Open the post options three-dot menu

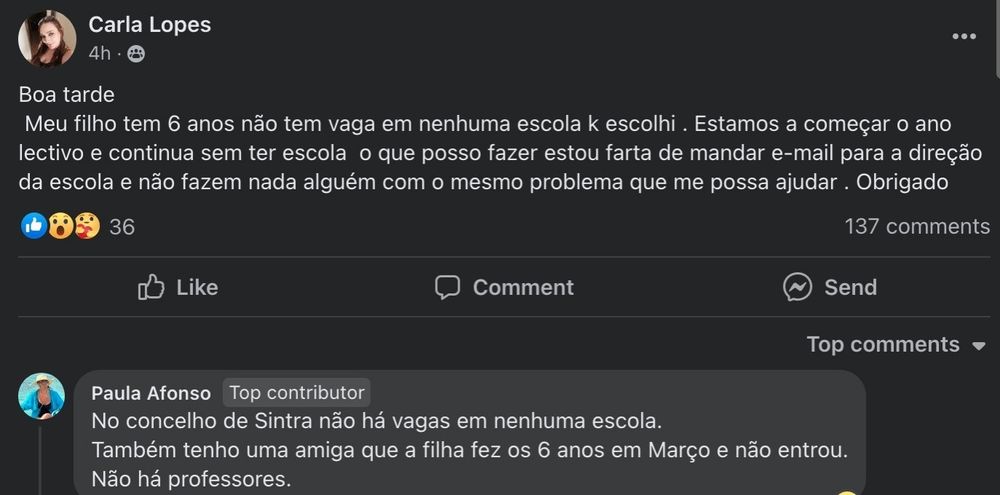[963, 37]
